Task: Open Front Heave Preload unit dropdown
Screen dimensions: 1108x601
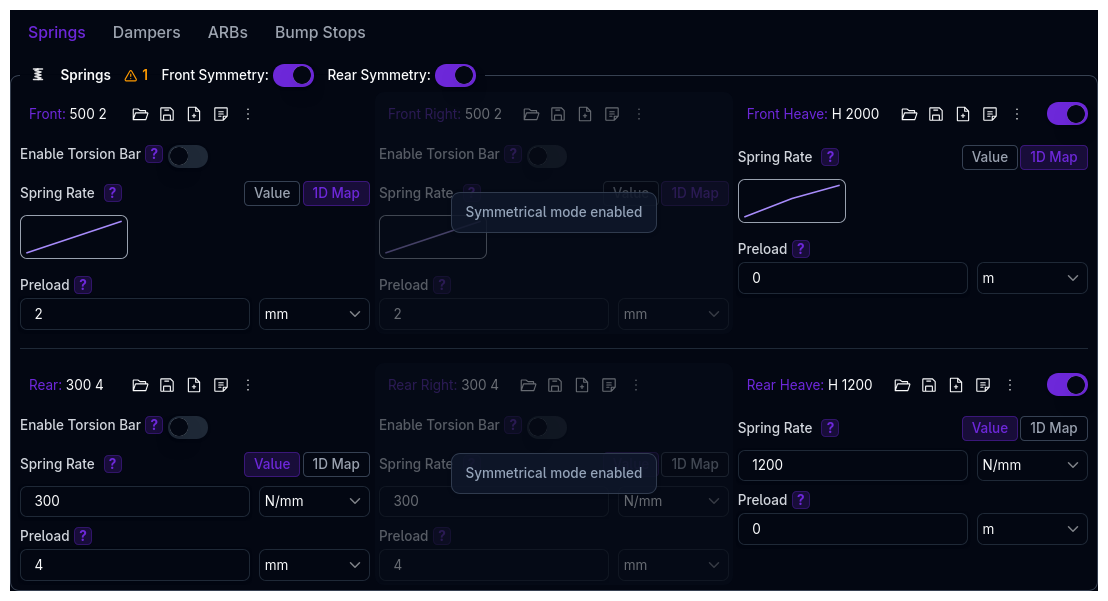Action: (x=1032, y=278)
